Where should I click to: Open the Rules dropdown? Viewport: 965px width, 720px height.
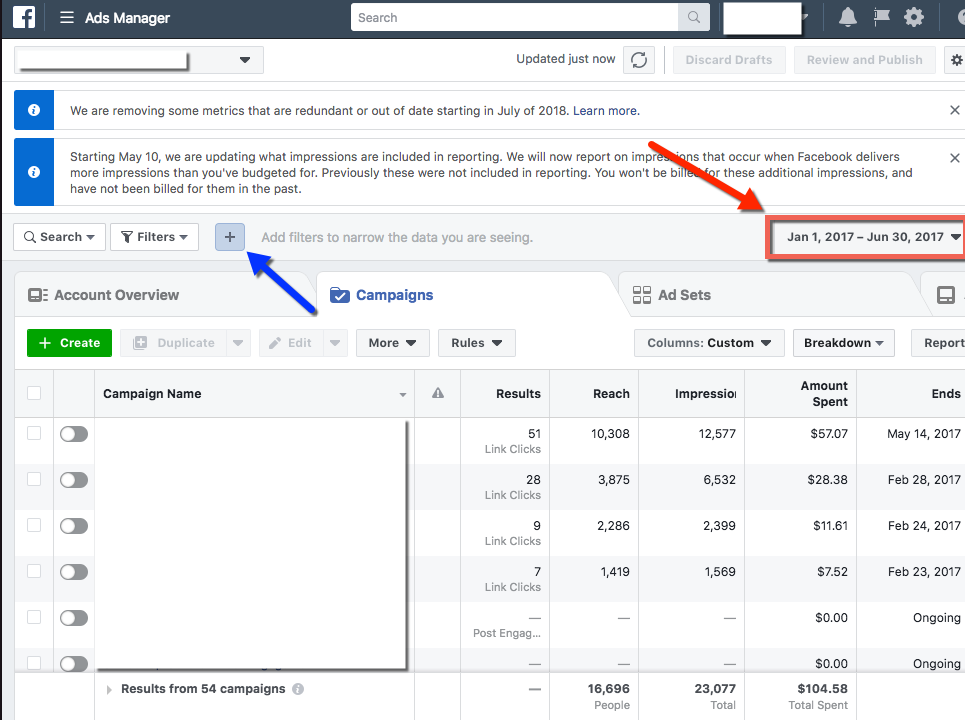[x=476, y=343]
